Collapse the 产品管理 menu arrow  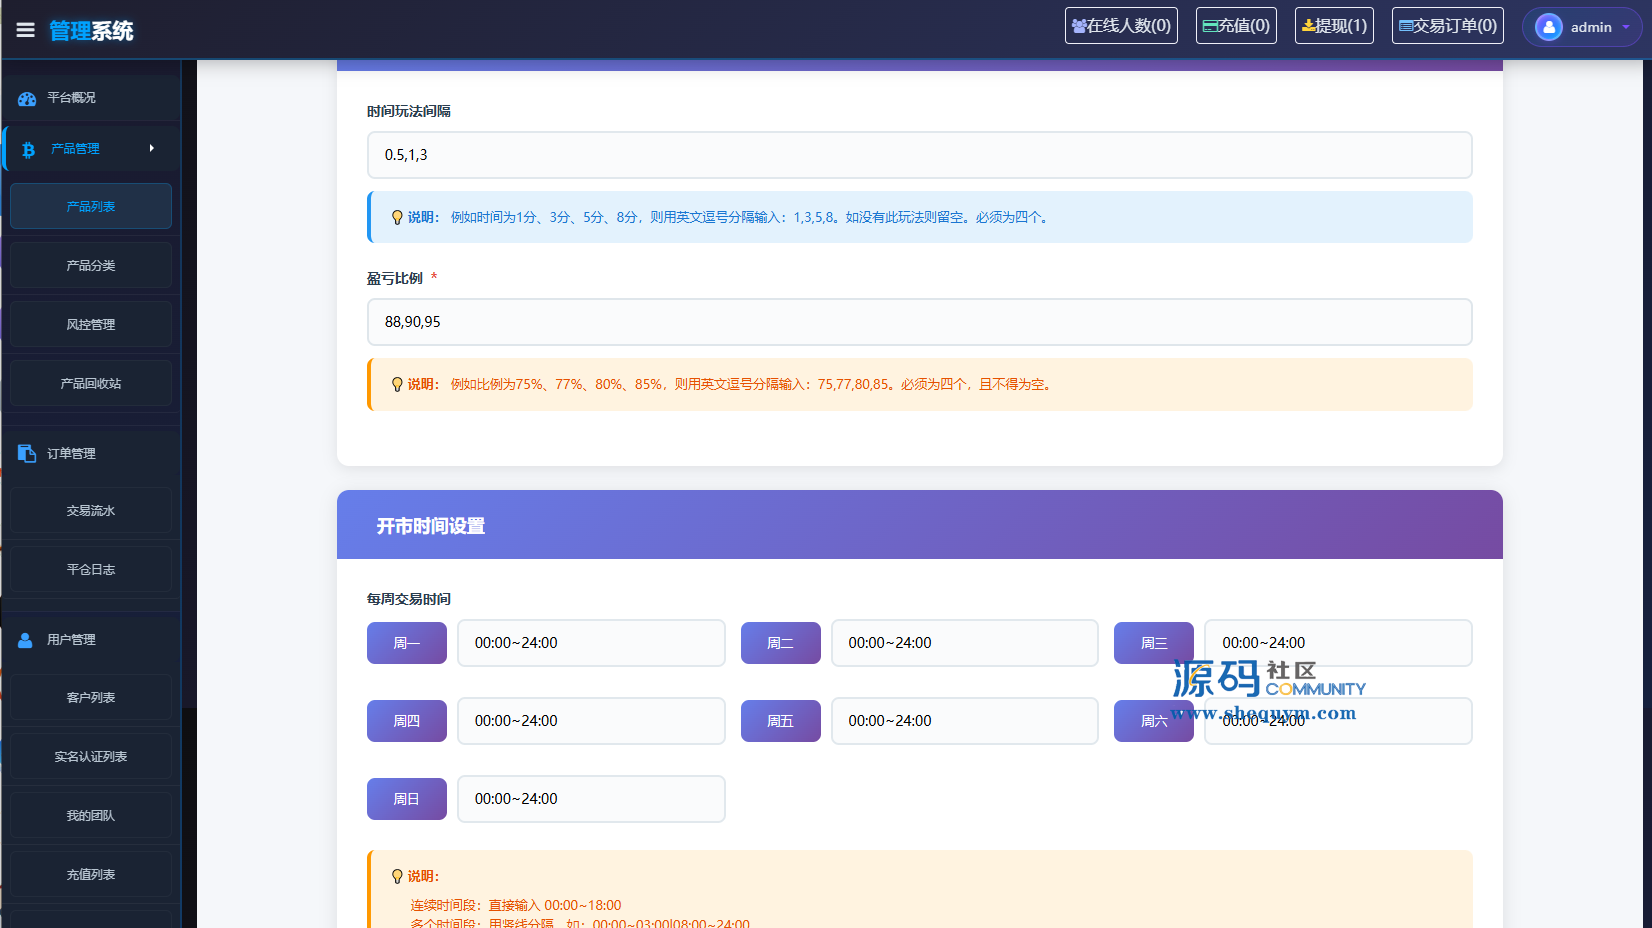(152, 148)
